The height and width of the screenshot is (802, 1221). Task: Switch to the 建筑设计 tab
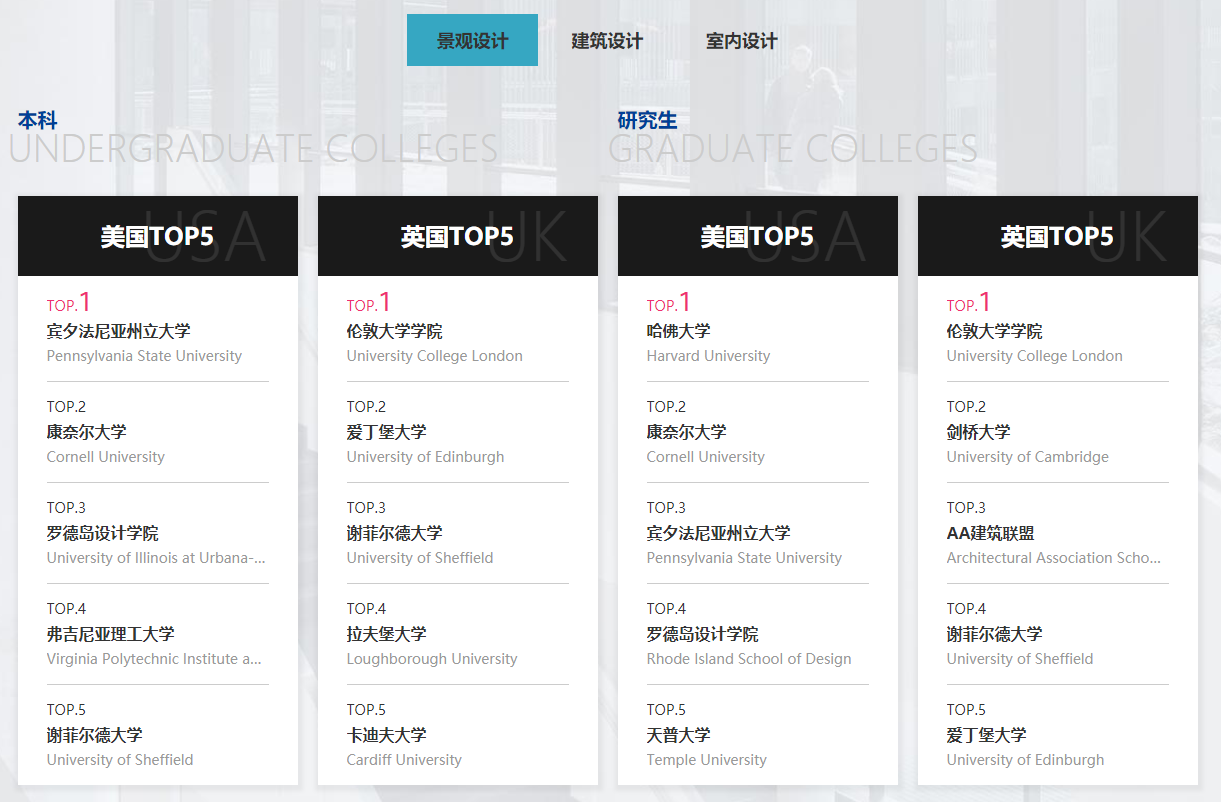pos(607,40)
